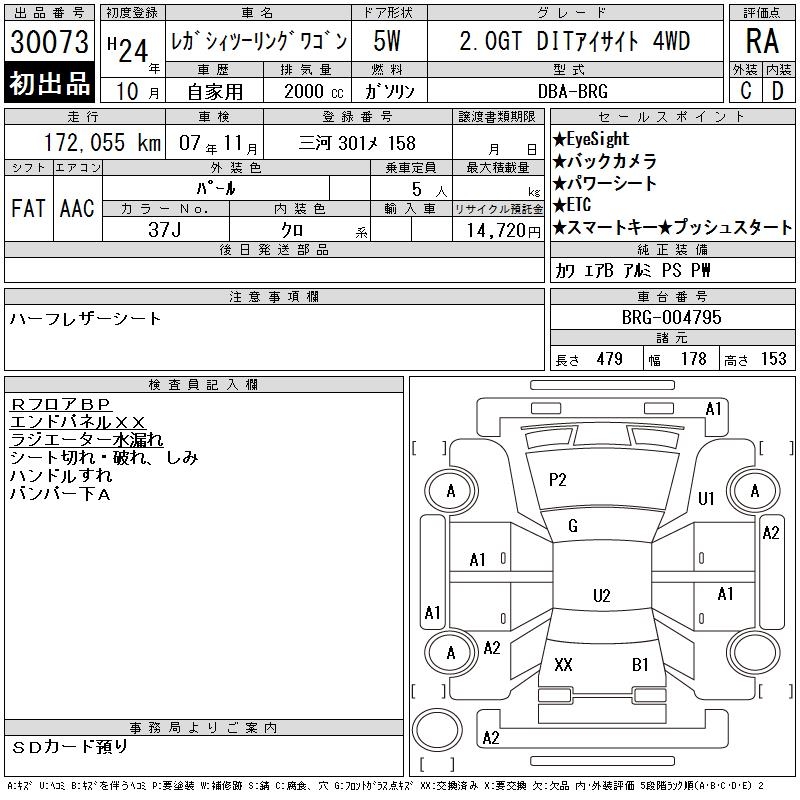
Task: Click the note ハンドルすれ
Action: (61, 476)
